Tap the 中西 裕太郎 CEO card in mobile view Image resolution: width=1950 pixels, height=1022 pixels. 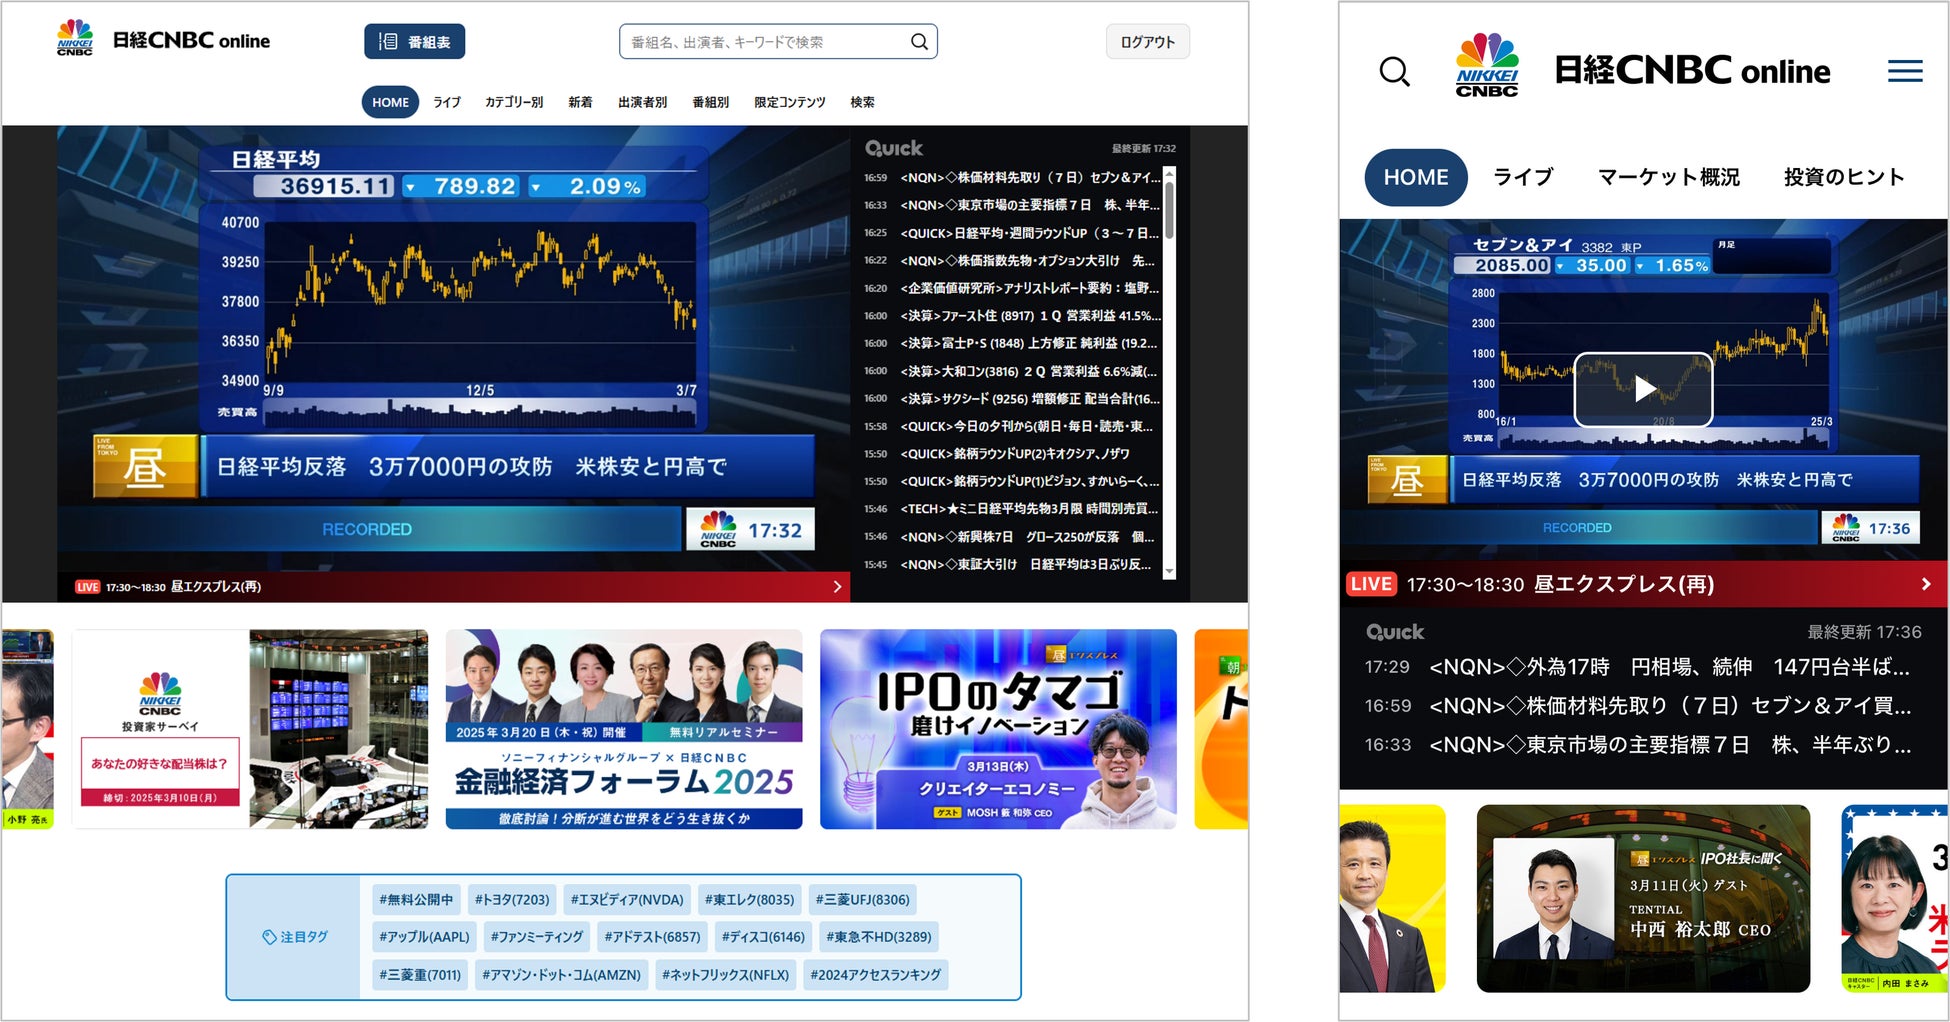[x=1643, y=898]
